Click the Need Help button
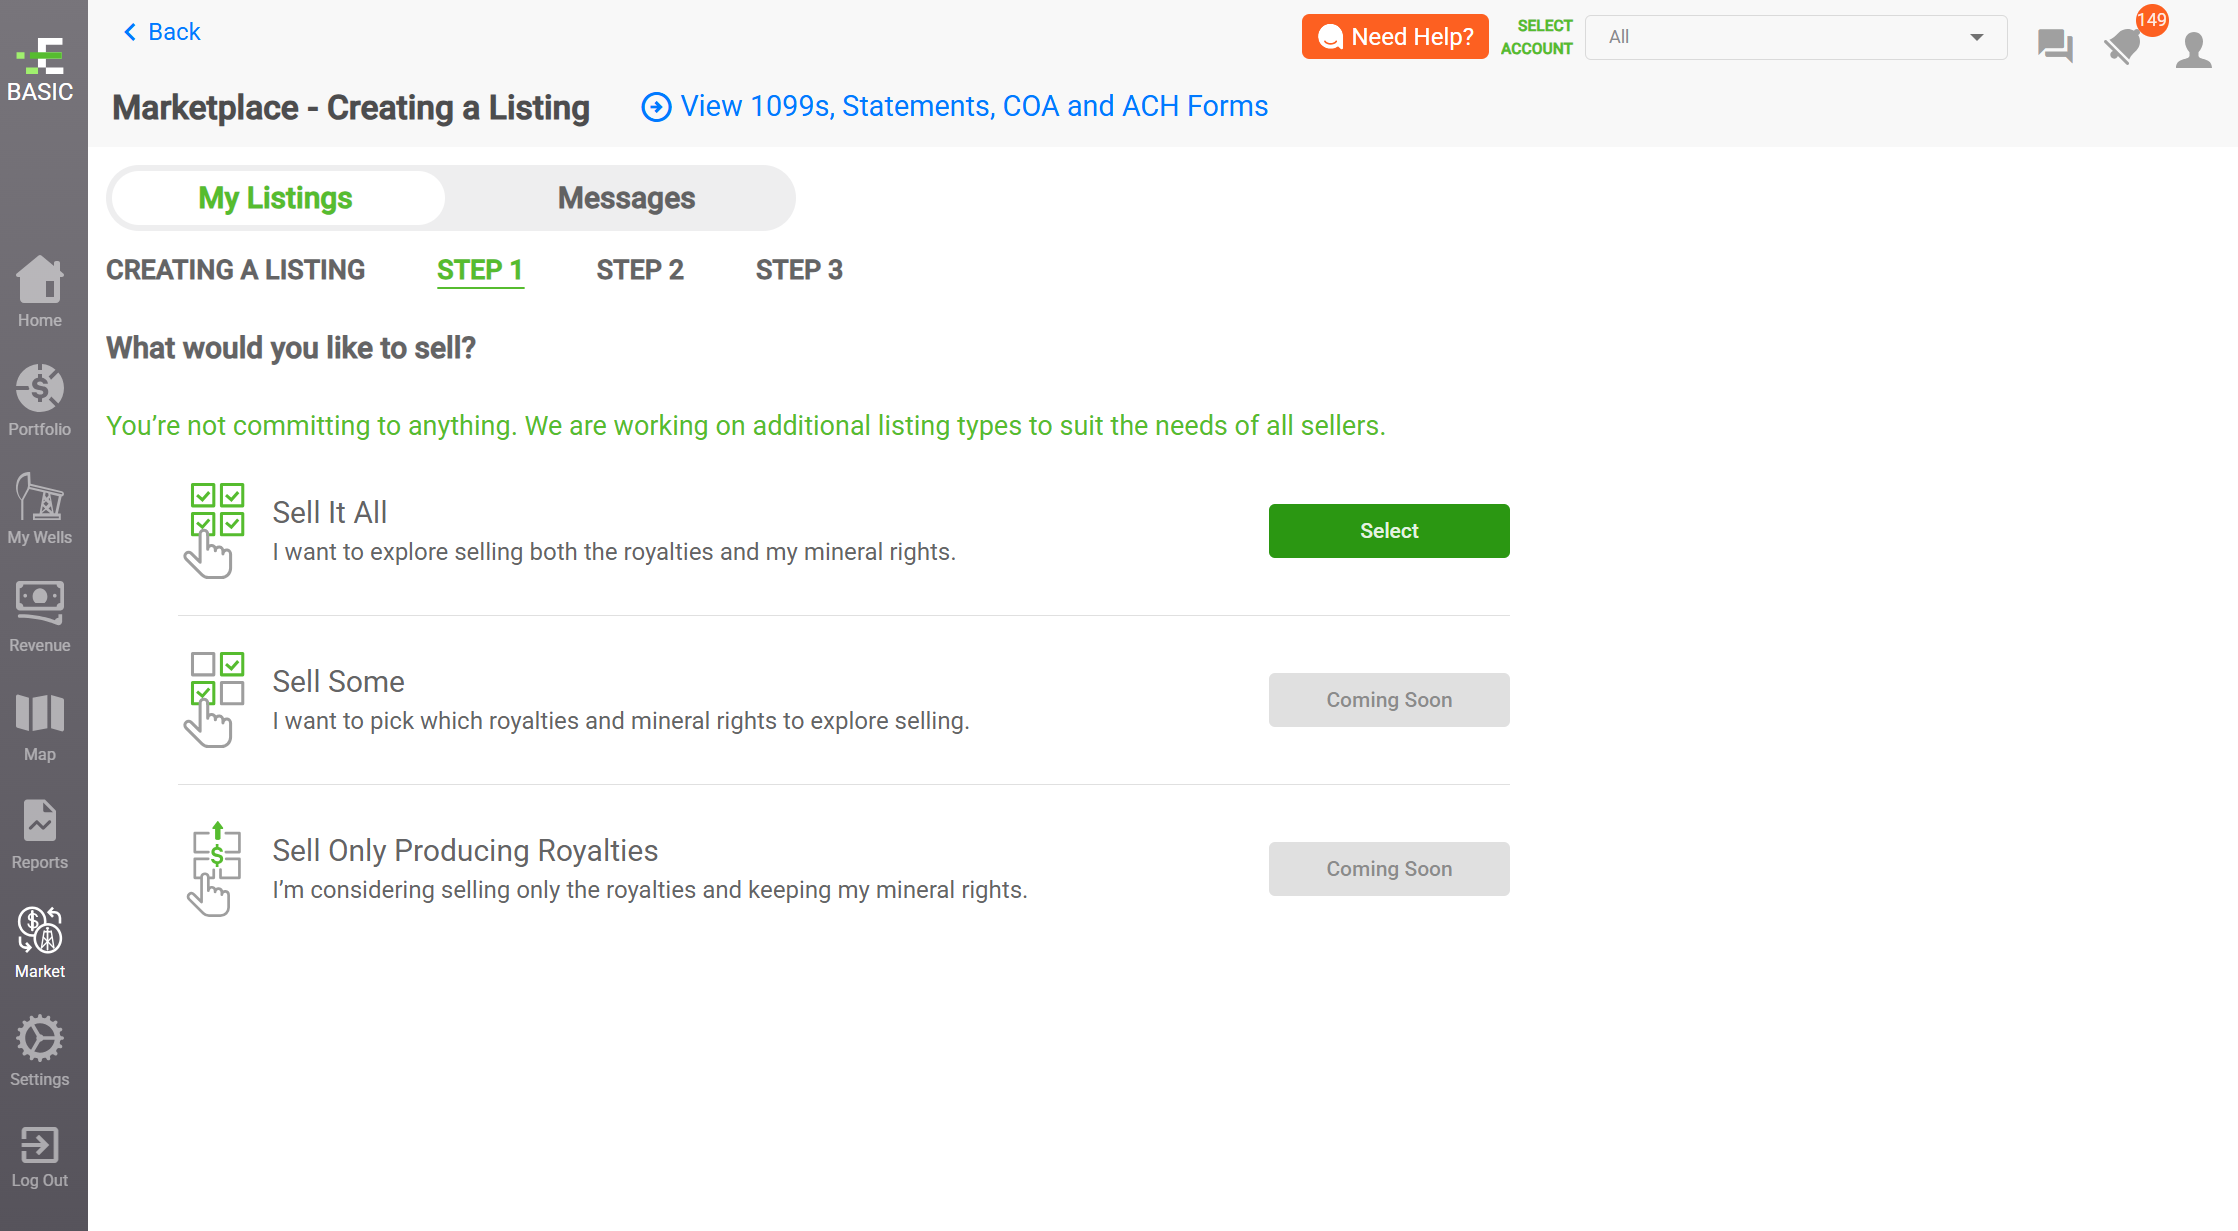 point(1394,36)
